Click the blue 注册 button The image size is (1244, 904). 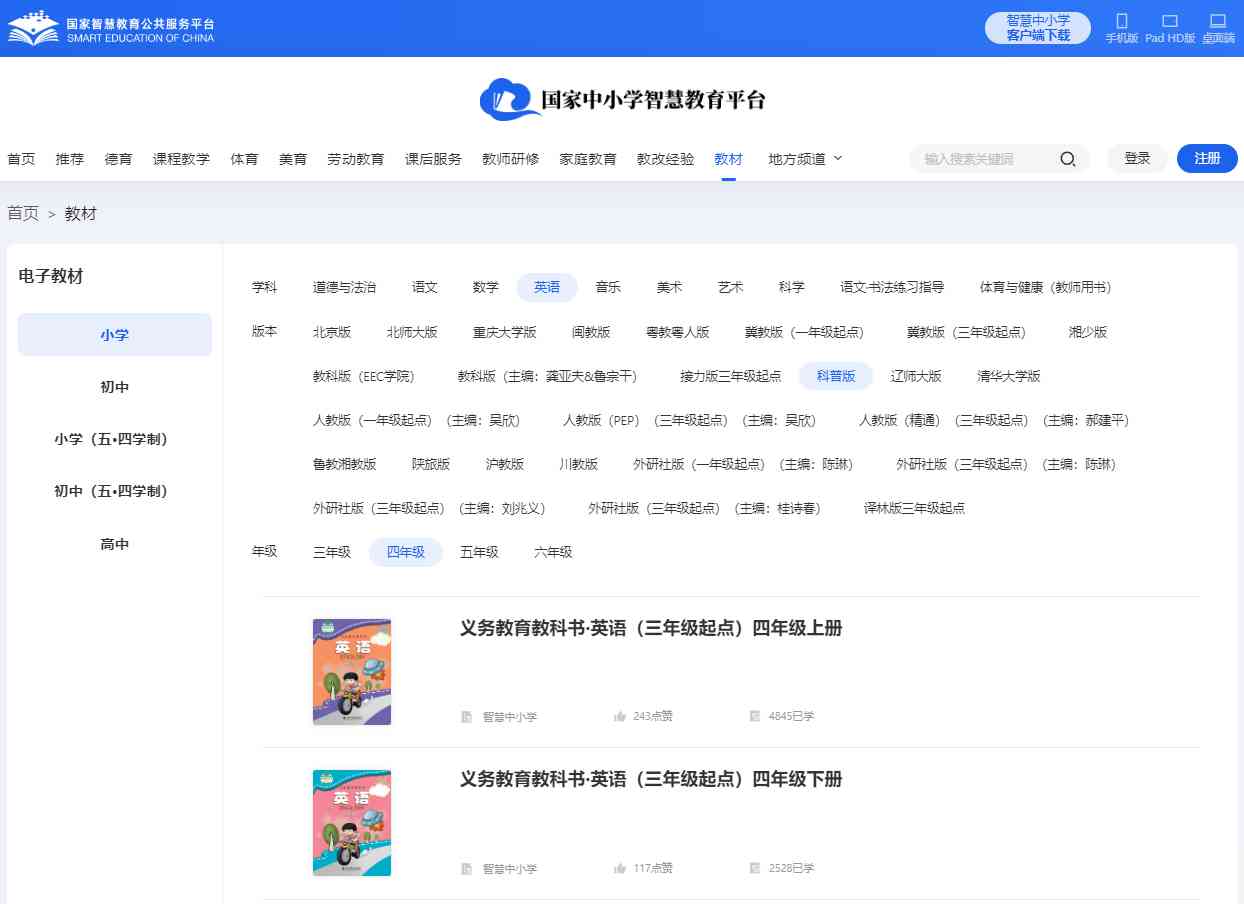[x=1207, y=158]
